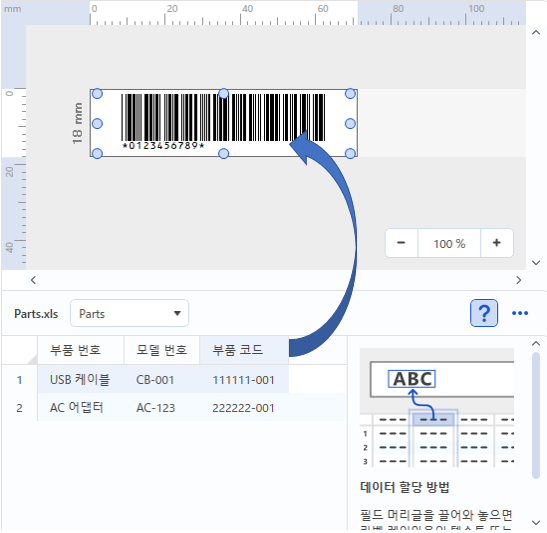Click the 111111-001 cell
Image resolution: width=547 pixels, height=533 pixels.
244,380
